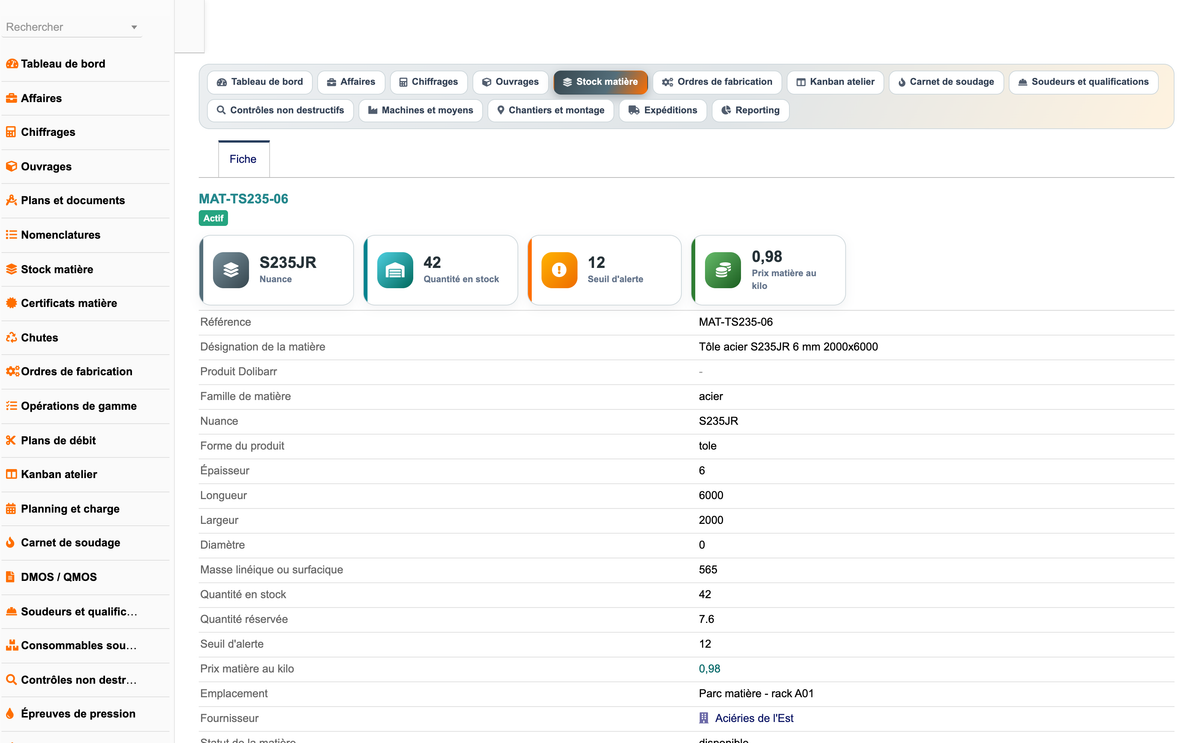Screen dimensions: 1200x743
Task: Click the building icon beside Aciéries de l'Est
Action: pyautogui.click(x=704, y=718)
